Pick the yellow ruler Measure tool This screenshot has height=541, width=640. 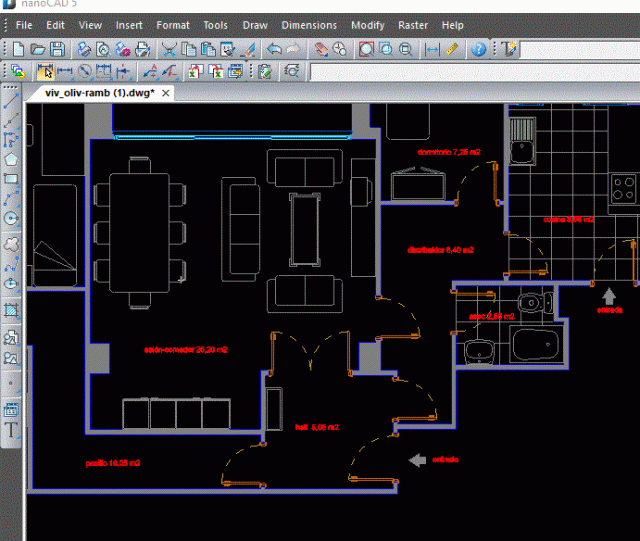click(452, 48)
